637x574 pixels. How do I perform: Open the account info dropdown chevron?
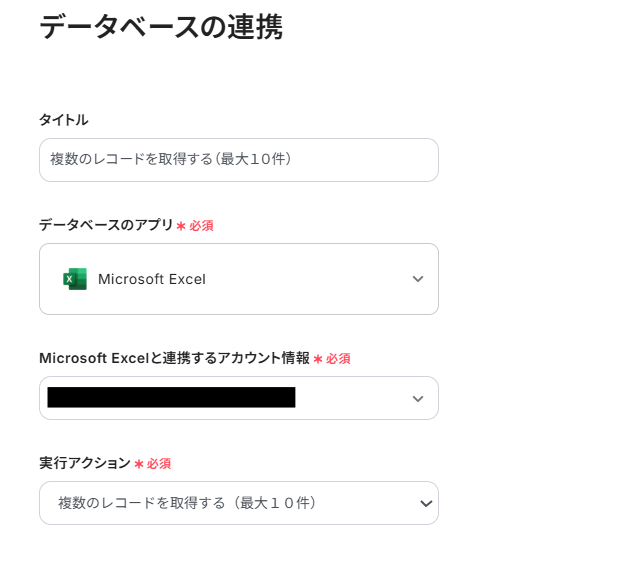coord(418,398)
